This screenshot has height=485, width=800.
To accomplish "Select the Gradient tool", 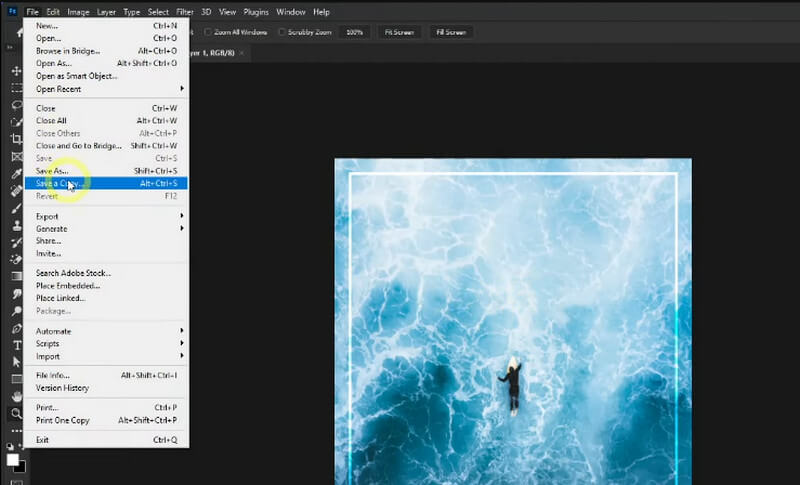I will click(16, 276).
